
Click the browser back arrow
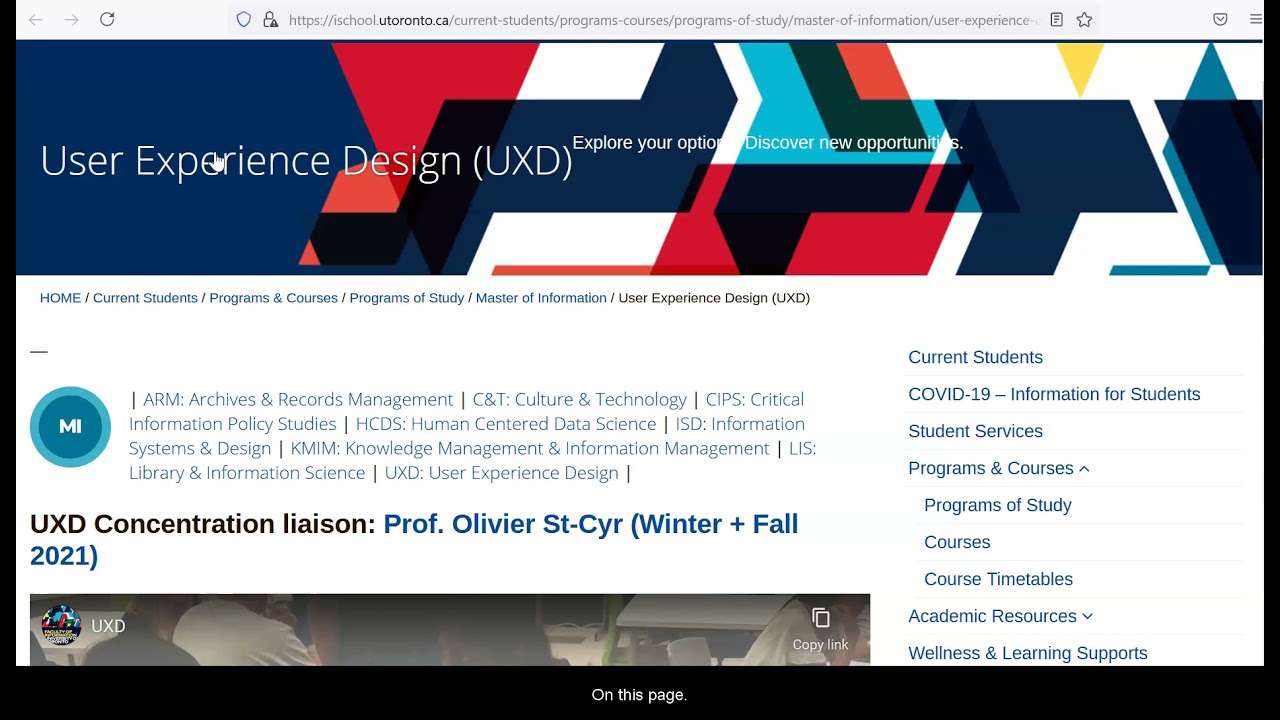pos(36,20)
